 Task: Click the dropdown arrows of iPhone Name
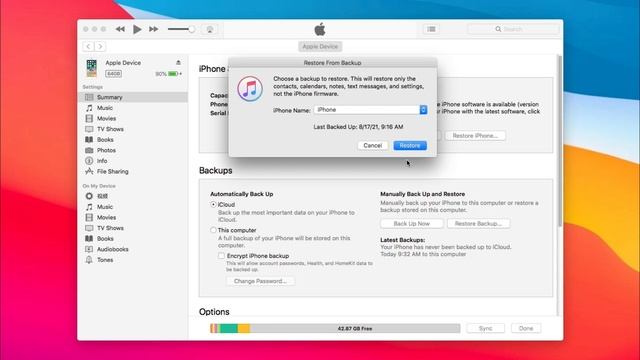pyautogui.click(x=423, y=110)
